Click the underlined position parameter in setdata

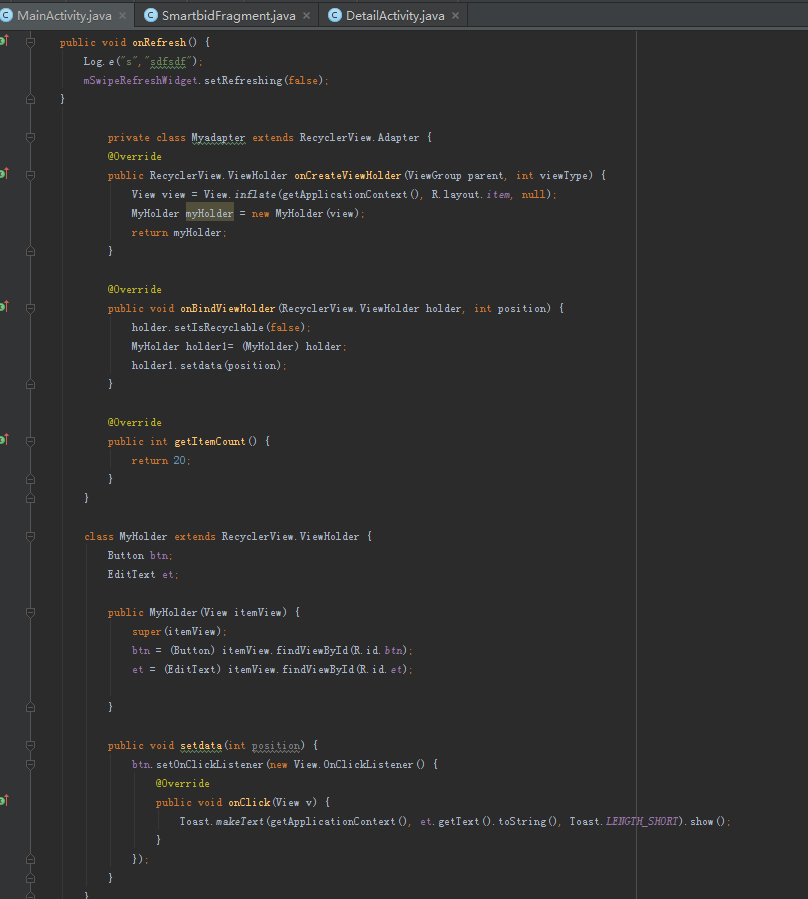(x=275, y=745)
